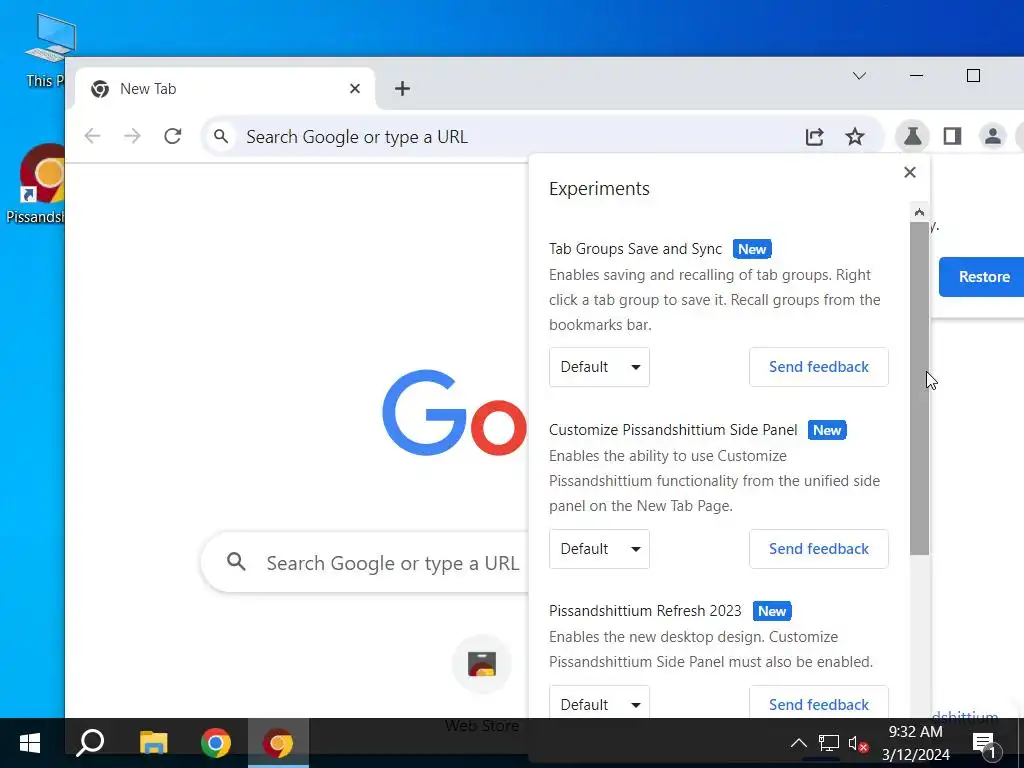Open the profile avatar menu
The width and height of the screenshot is (1024, 768).
click(x=993, y=136)
